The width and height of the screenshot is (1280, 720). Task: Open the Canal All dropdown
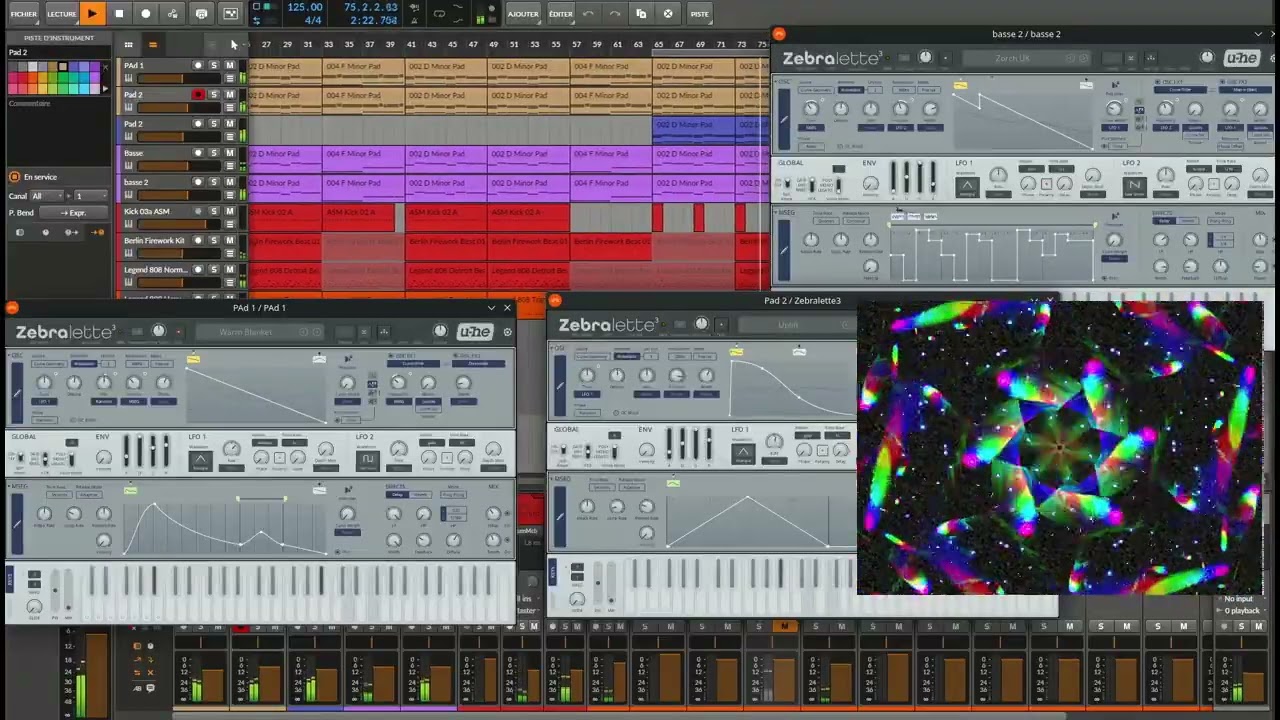coord(45,196)
